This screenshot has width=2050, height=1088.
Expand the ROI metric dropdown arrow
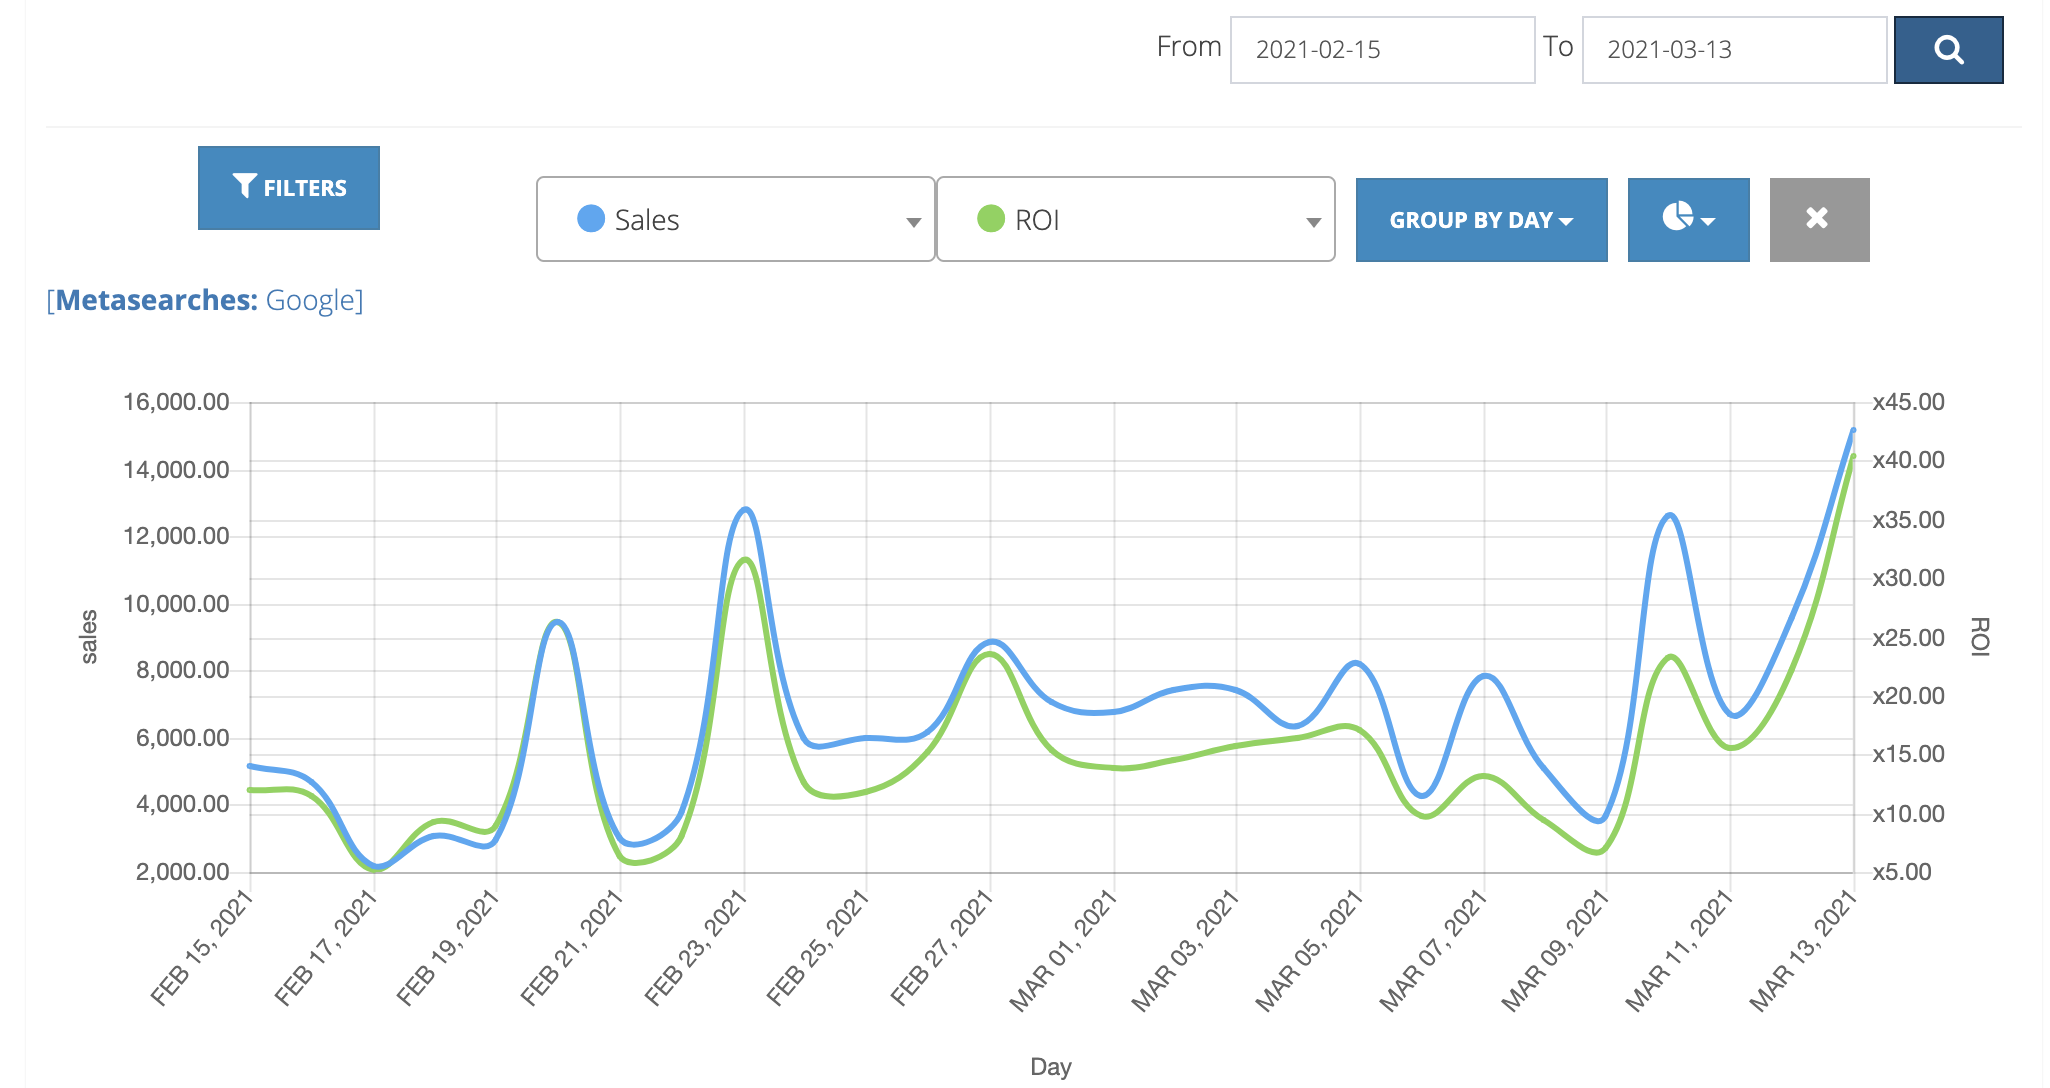point(1313,222)
